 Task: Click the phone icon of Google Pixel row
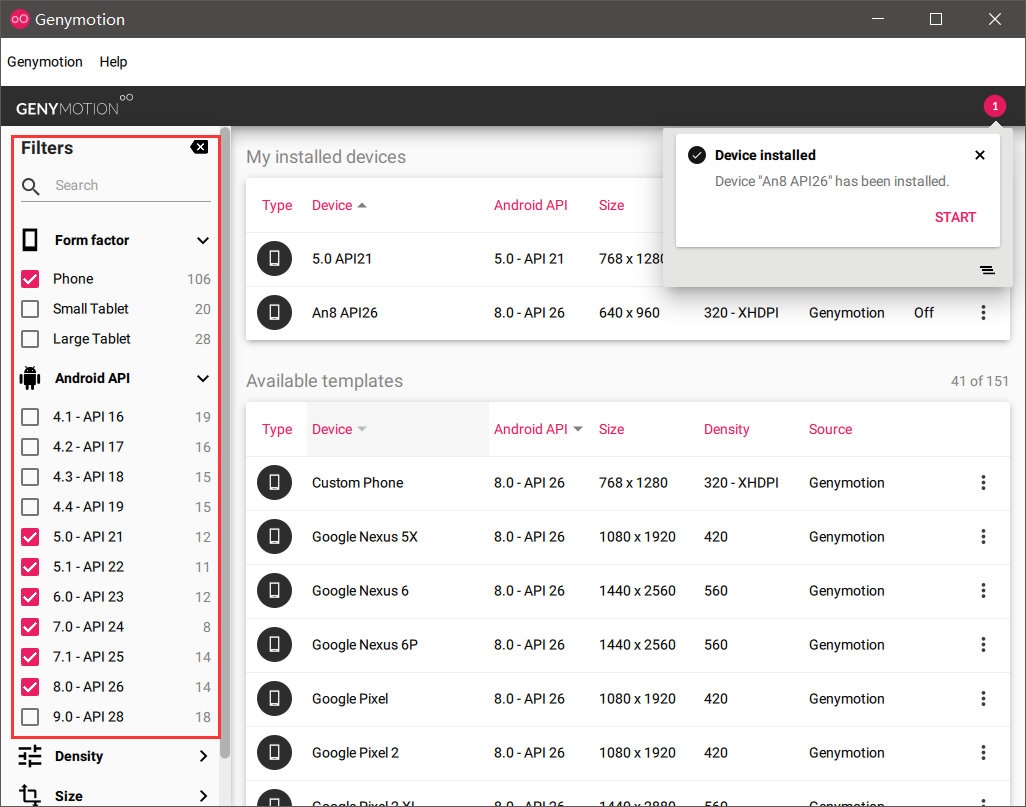coord(274,698)
